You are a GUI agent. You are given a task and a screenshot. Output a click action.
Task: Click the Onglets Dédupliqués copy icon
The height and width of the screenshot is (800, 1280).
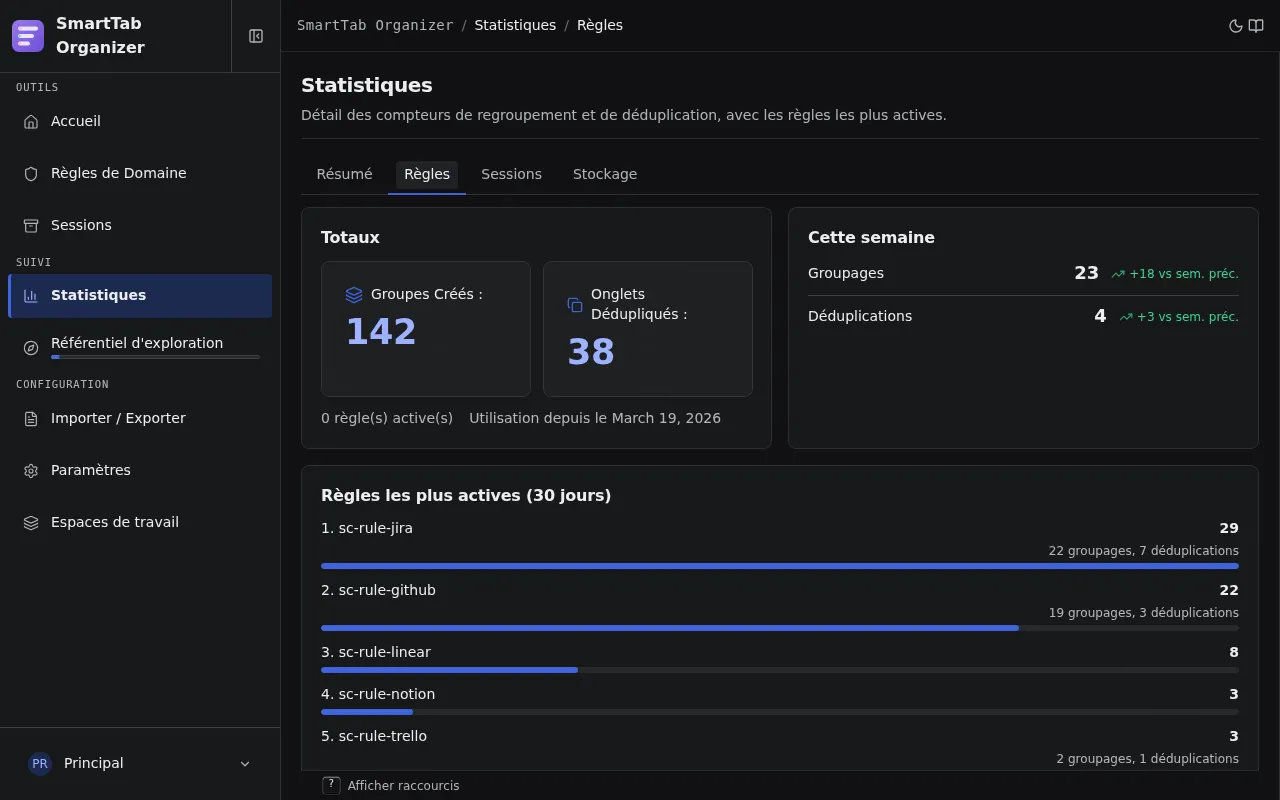[x=575, y=305]
